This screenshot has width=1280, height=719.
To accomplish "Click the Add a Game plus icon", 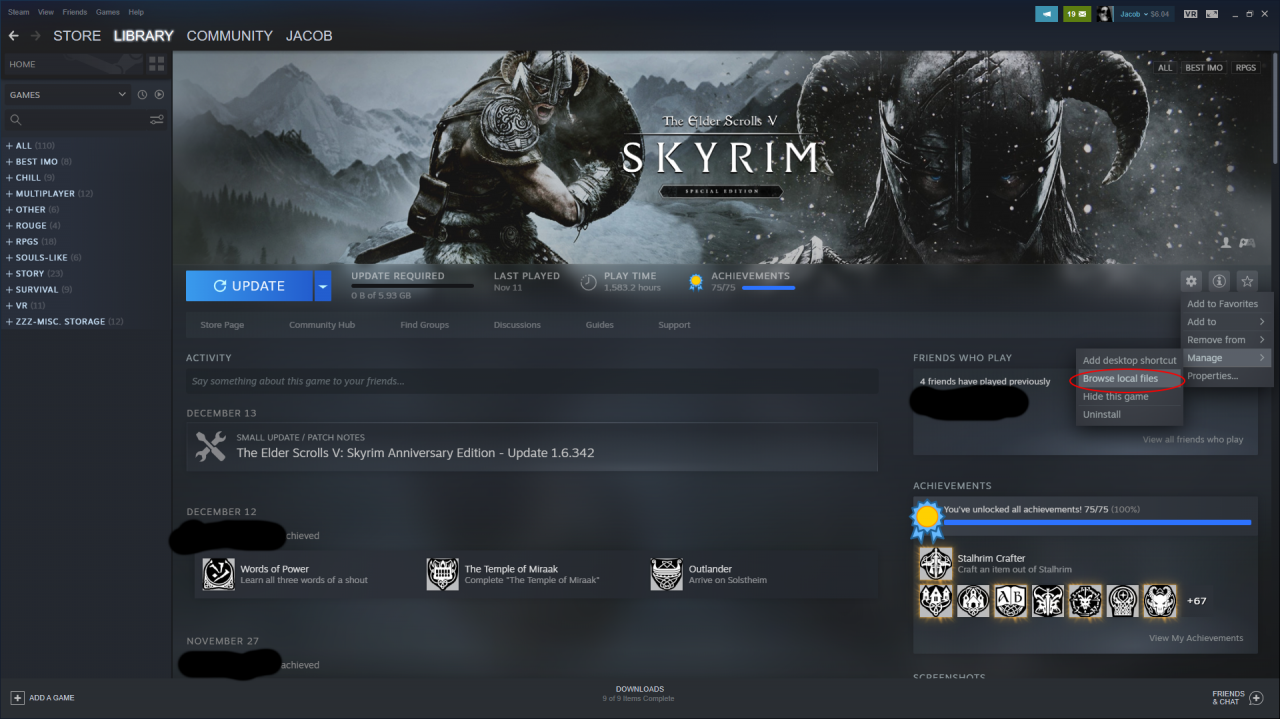I will click(x=17, y=697).
